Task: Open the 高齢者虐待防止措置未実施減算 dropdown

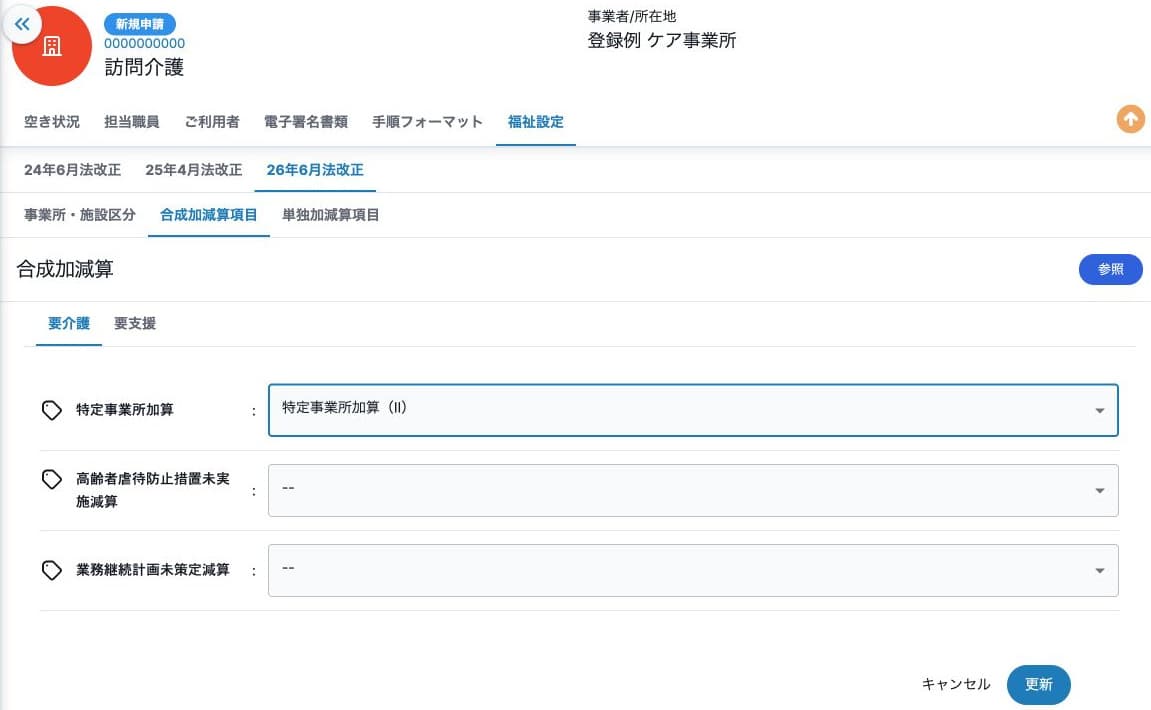Action: [x=693, y=490]
